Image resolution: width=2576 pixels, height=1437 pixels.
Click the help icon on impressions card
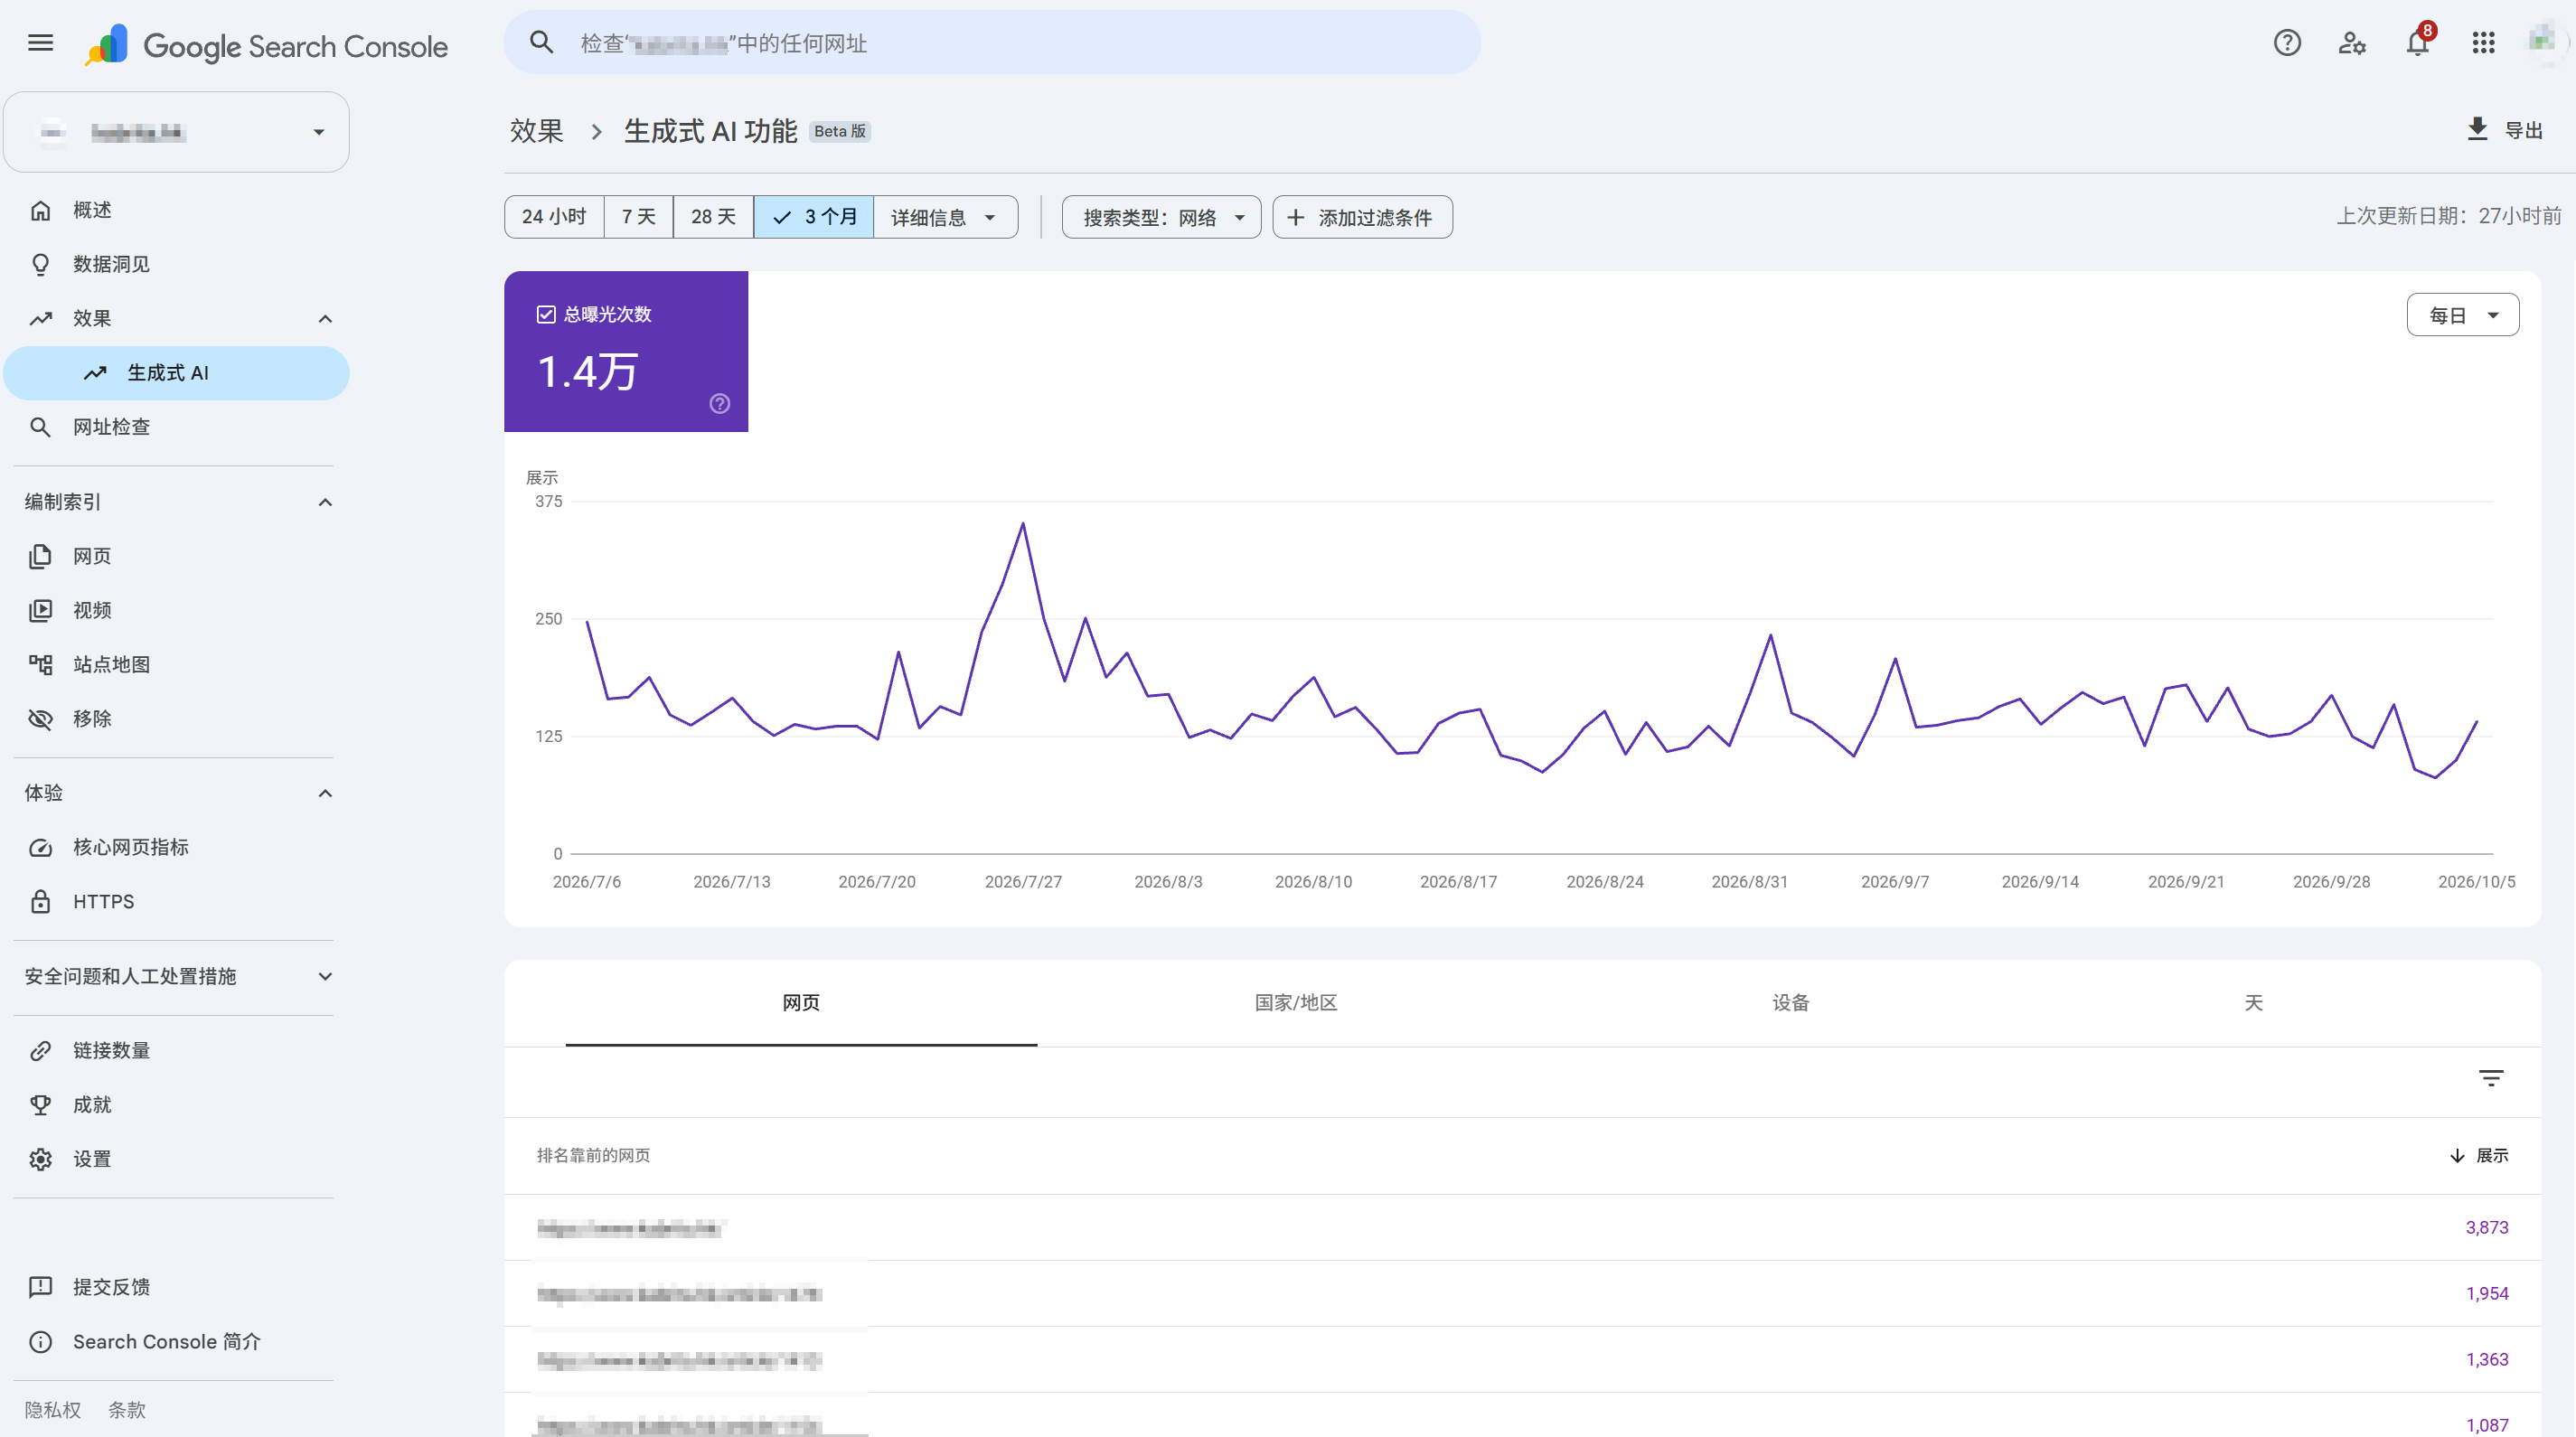coord(720,404)
